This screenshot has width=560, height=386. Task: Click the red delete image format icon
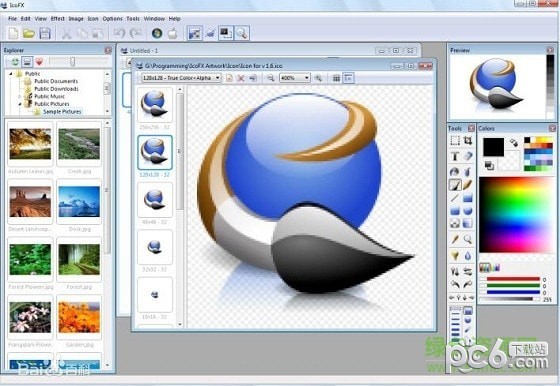point(241,78)
